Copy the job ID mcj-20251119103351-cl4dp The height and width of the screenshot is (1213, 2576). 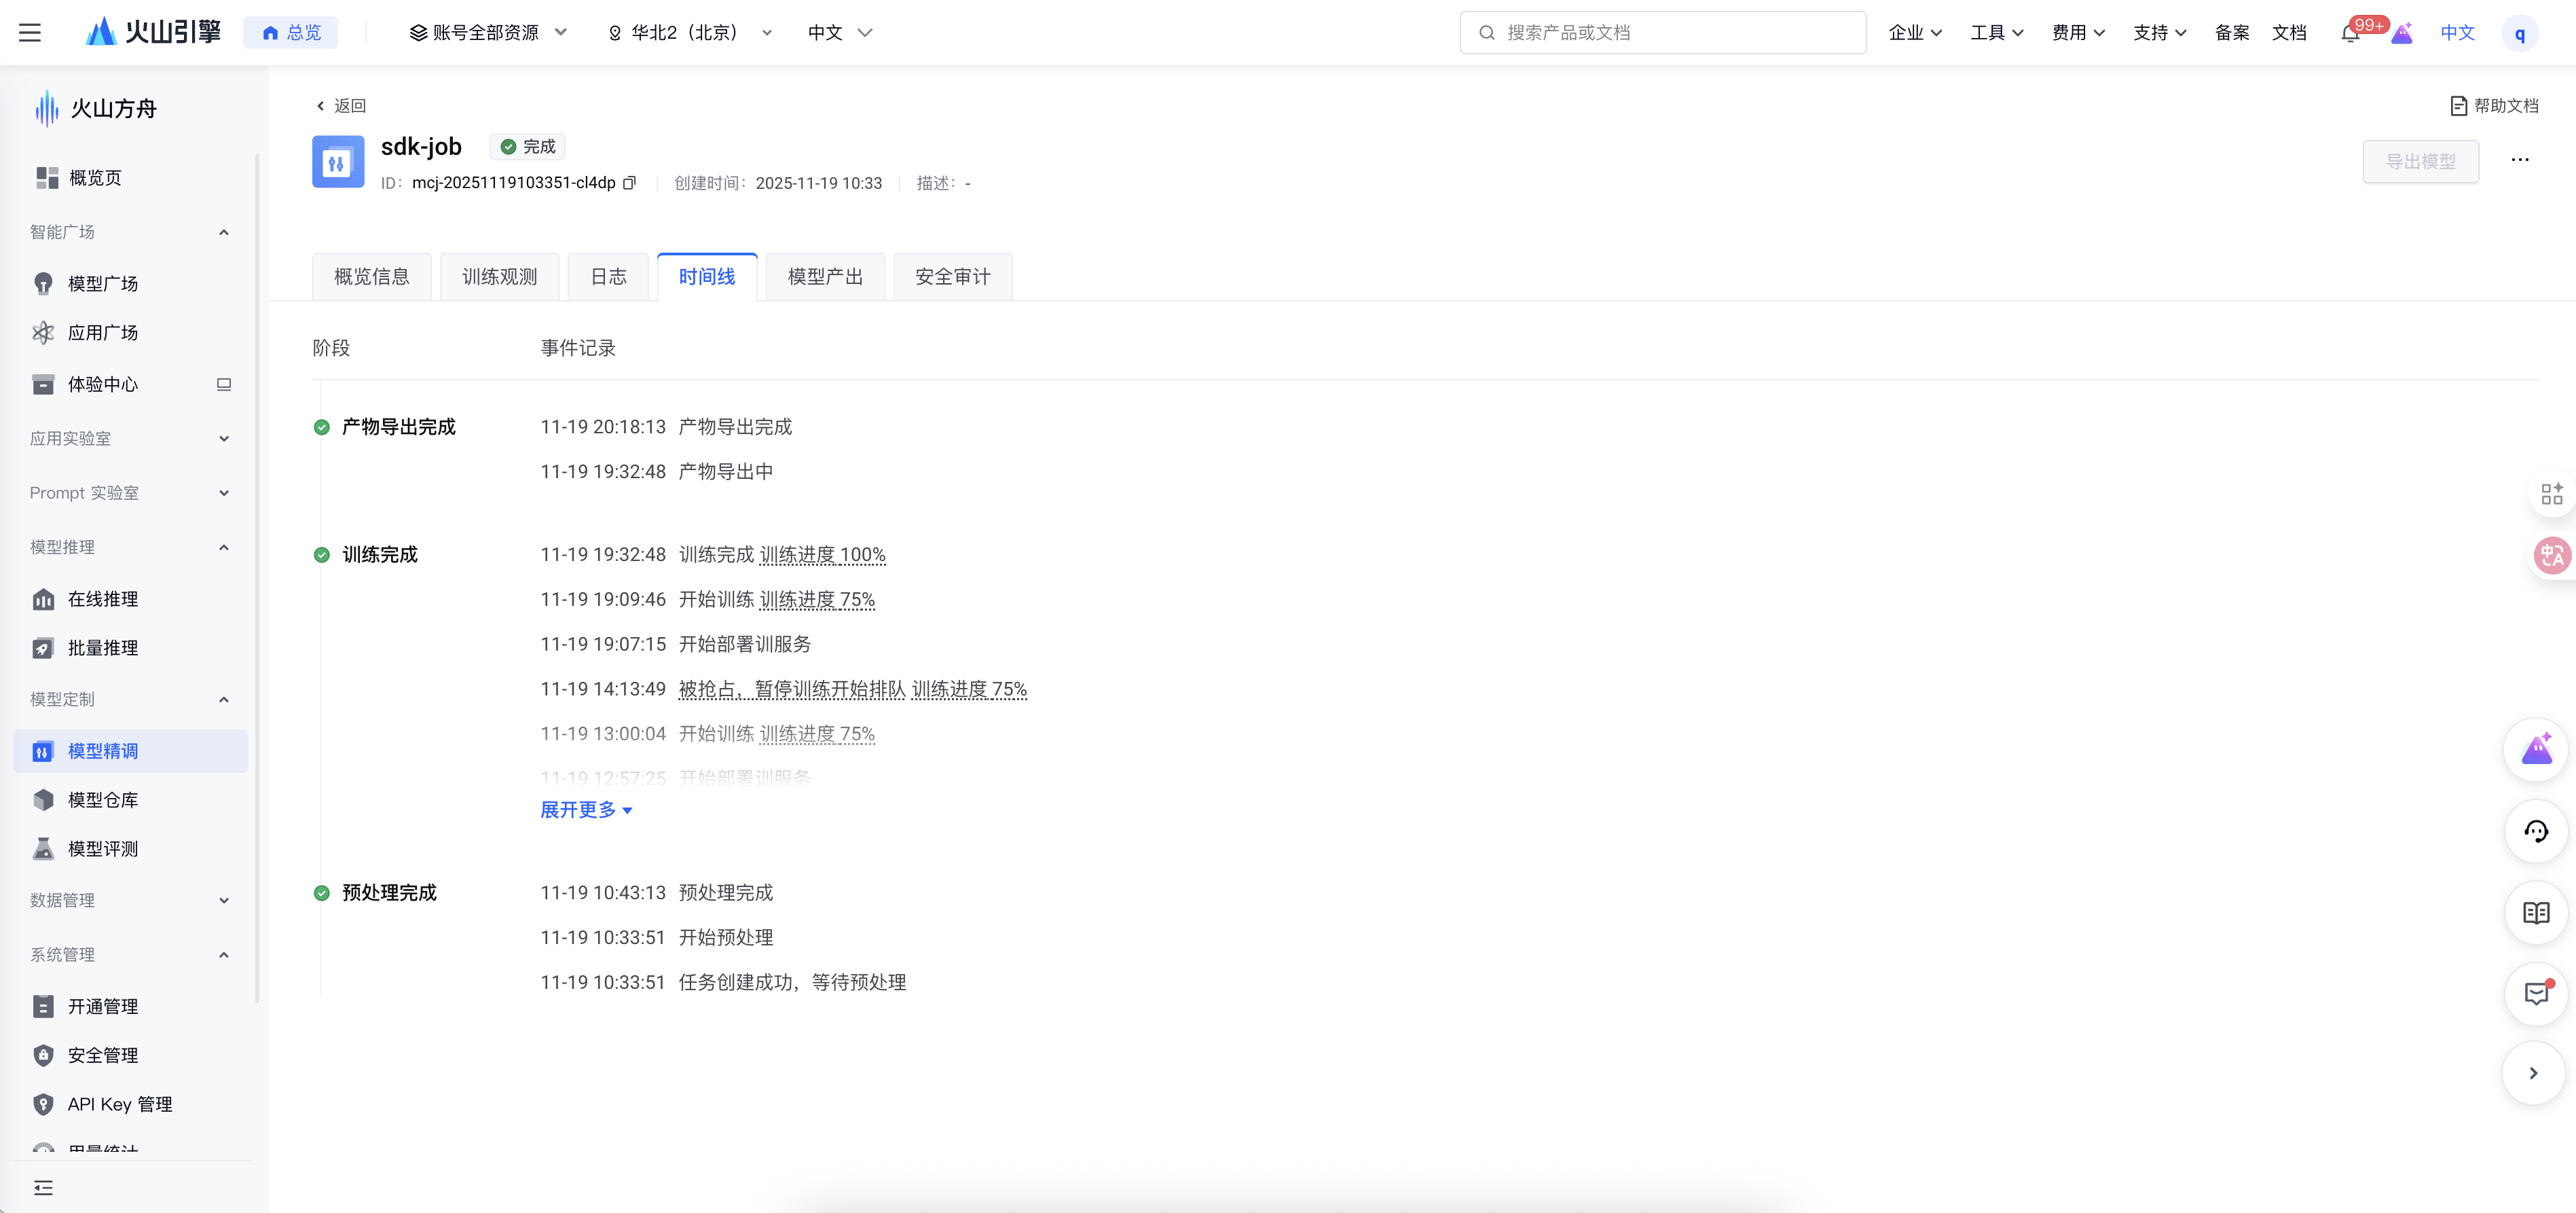(x=630, y=183)
